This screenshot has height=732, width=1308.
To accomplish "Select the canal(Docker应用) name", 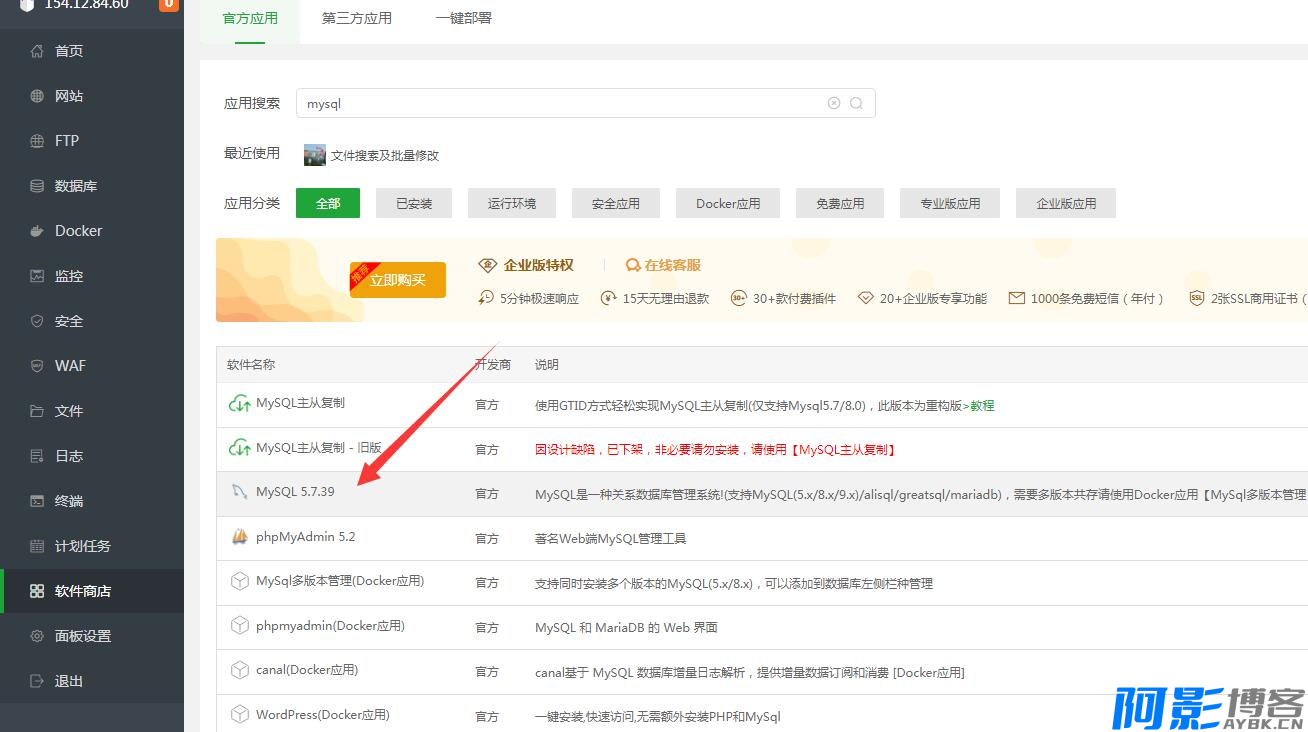I will [307, 670].
